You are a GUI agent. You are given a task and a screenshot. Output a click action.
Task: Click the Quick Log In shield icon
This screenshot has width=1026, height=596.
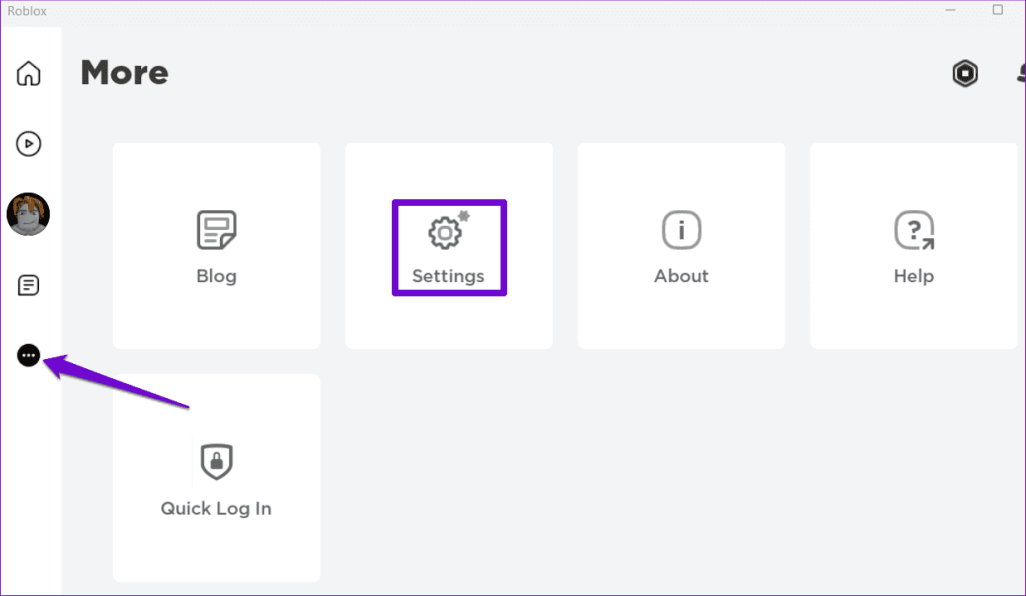pos(216,461)
